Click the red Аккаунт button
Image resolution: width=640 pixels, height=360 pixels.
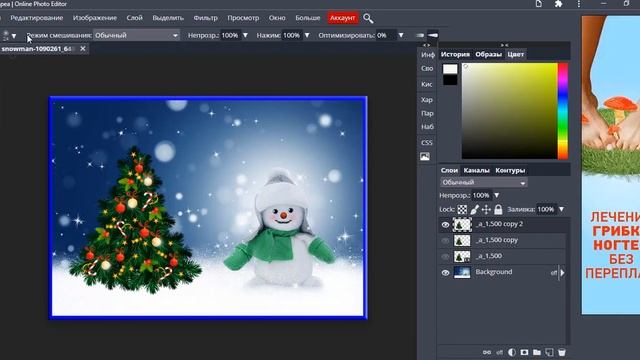(342, 18)
